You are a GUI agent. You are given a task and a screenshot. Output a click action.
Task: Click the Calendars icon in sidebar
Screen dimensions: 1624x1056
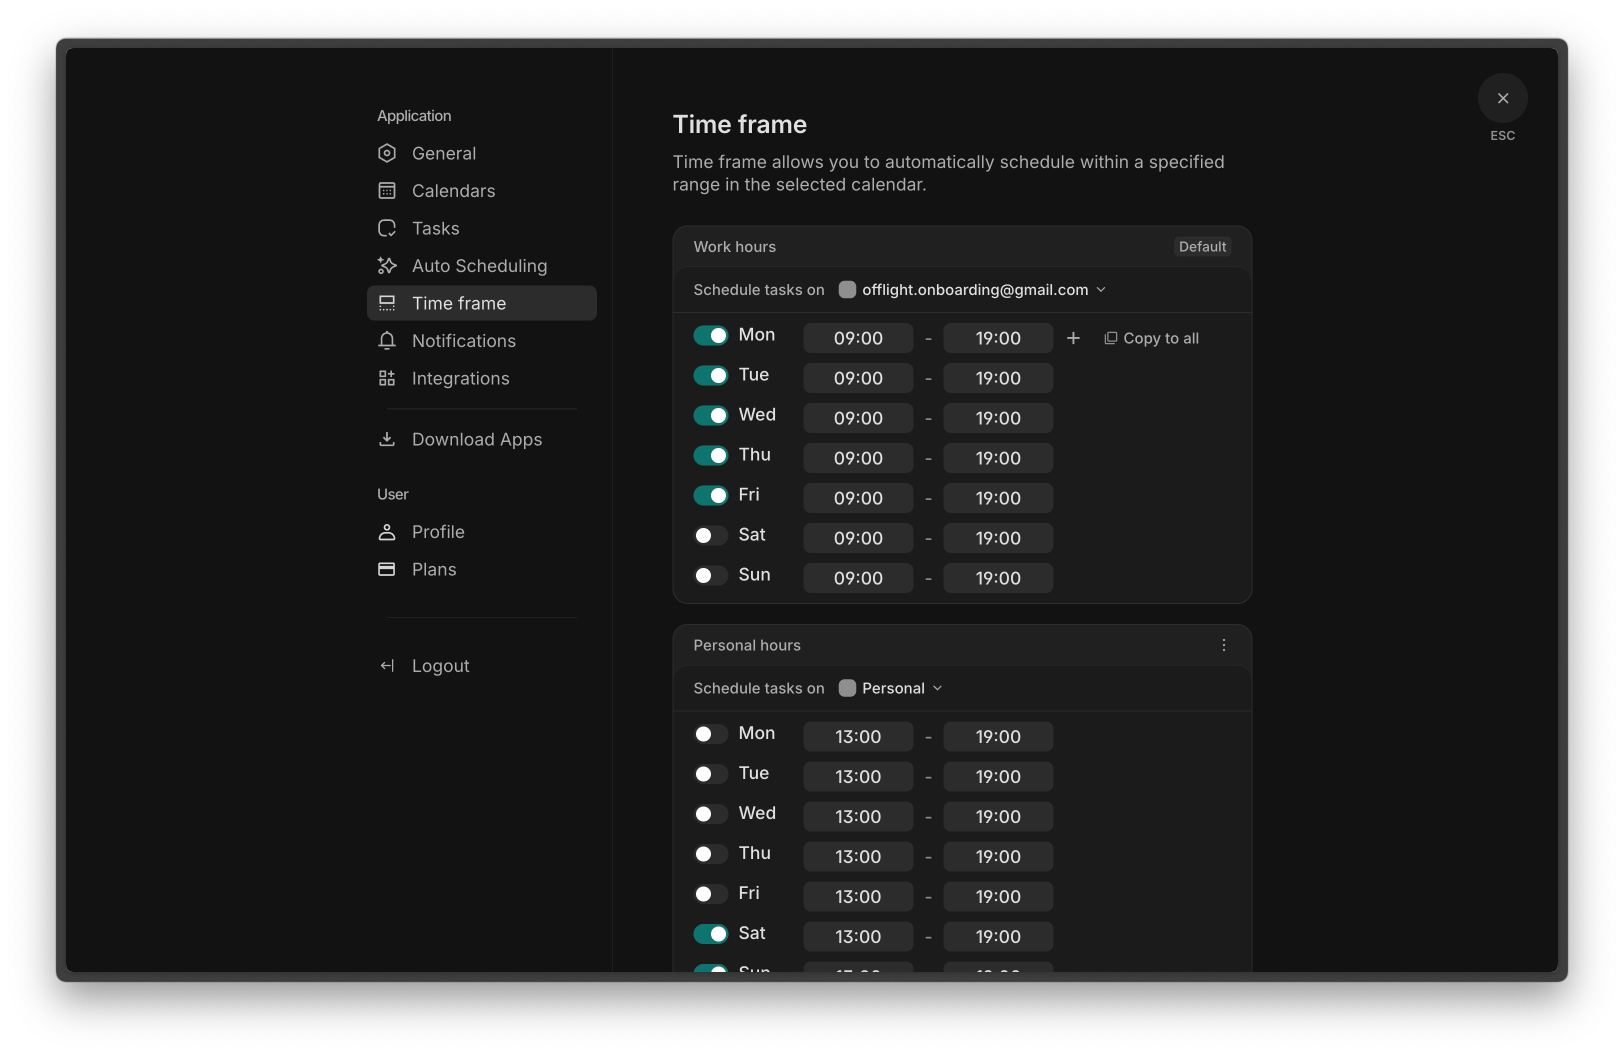click(387, 191)
